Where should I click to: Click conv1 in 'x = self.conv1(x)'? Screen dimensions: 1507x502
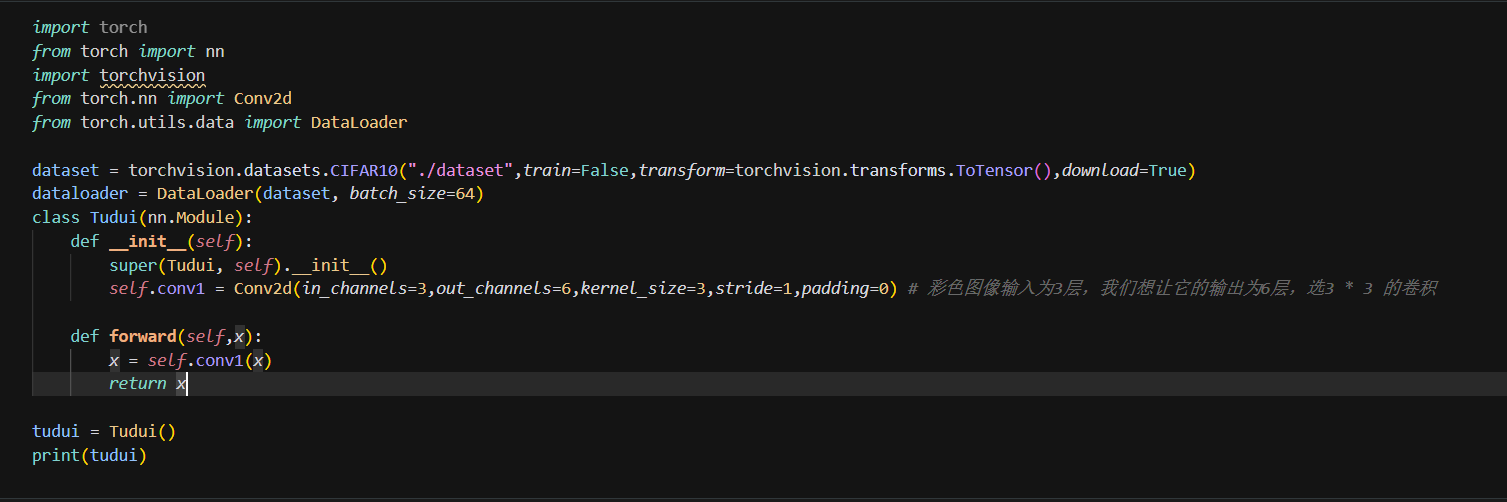(220, 363)
